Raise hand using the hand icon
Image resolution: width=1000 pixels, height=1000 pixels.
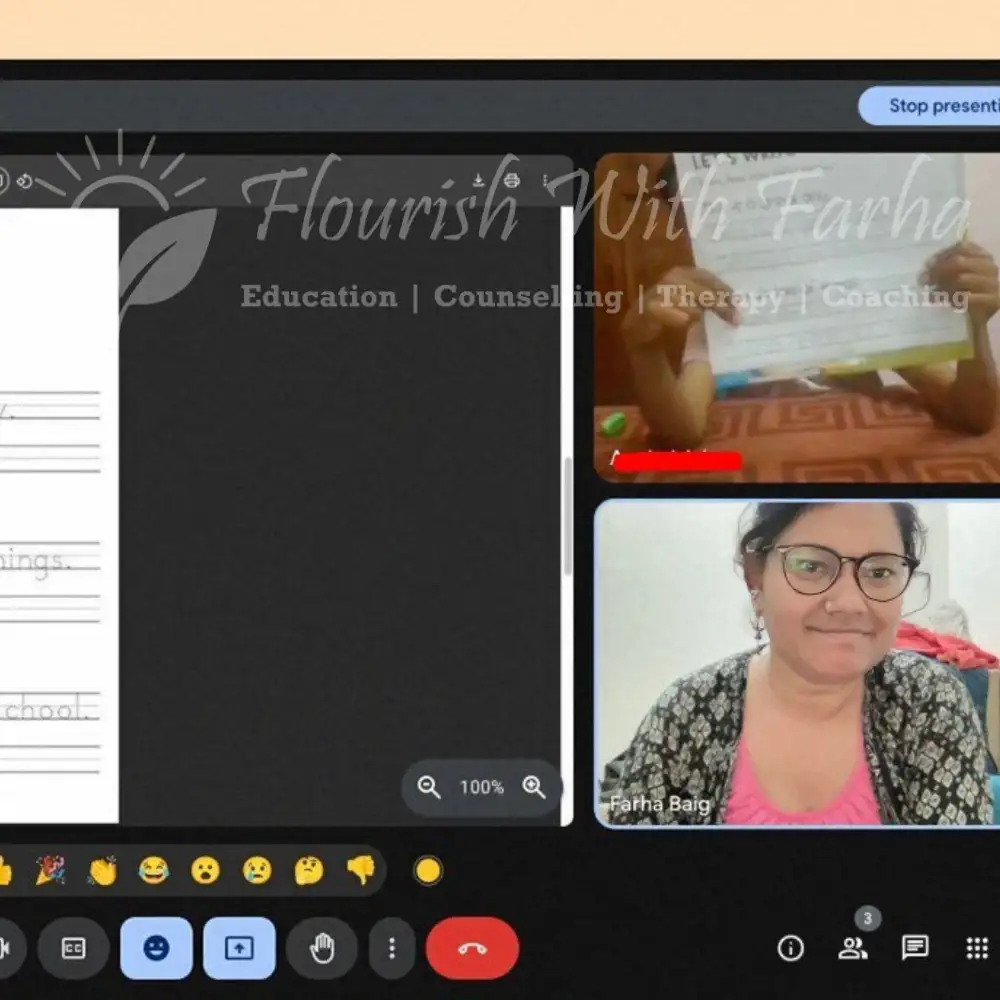322,948
